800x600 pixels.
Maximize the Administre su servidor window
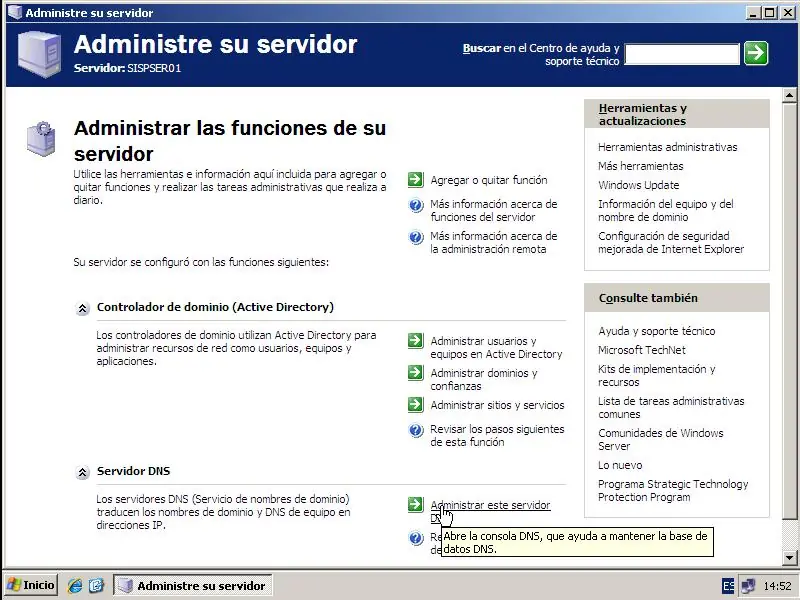point(770,12)
